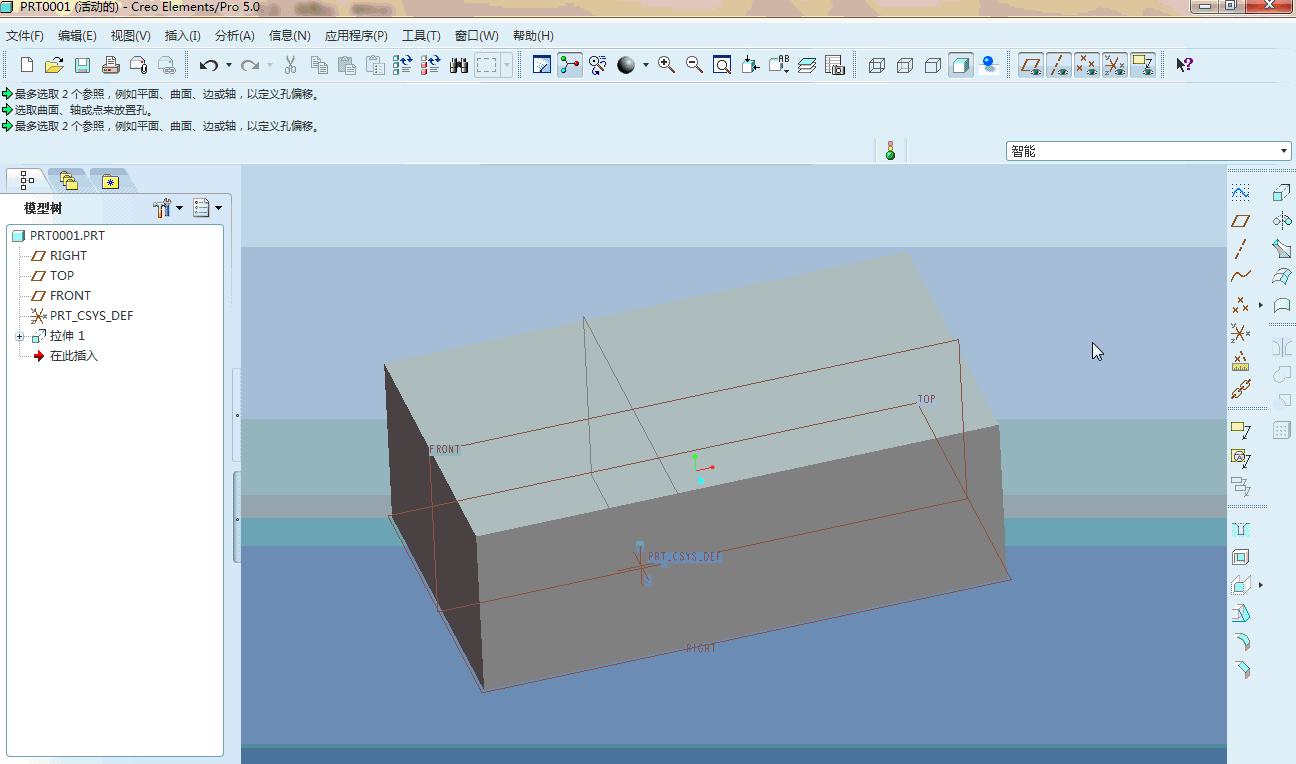Click the datum coordinate system tool icon
This screenshot has height=764, width=1296.
(x=1240, y=333)
